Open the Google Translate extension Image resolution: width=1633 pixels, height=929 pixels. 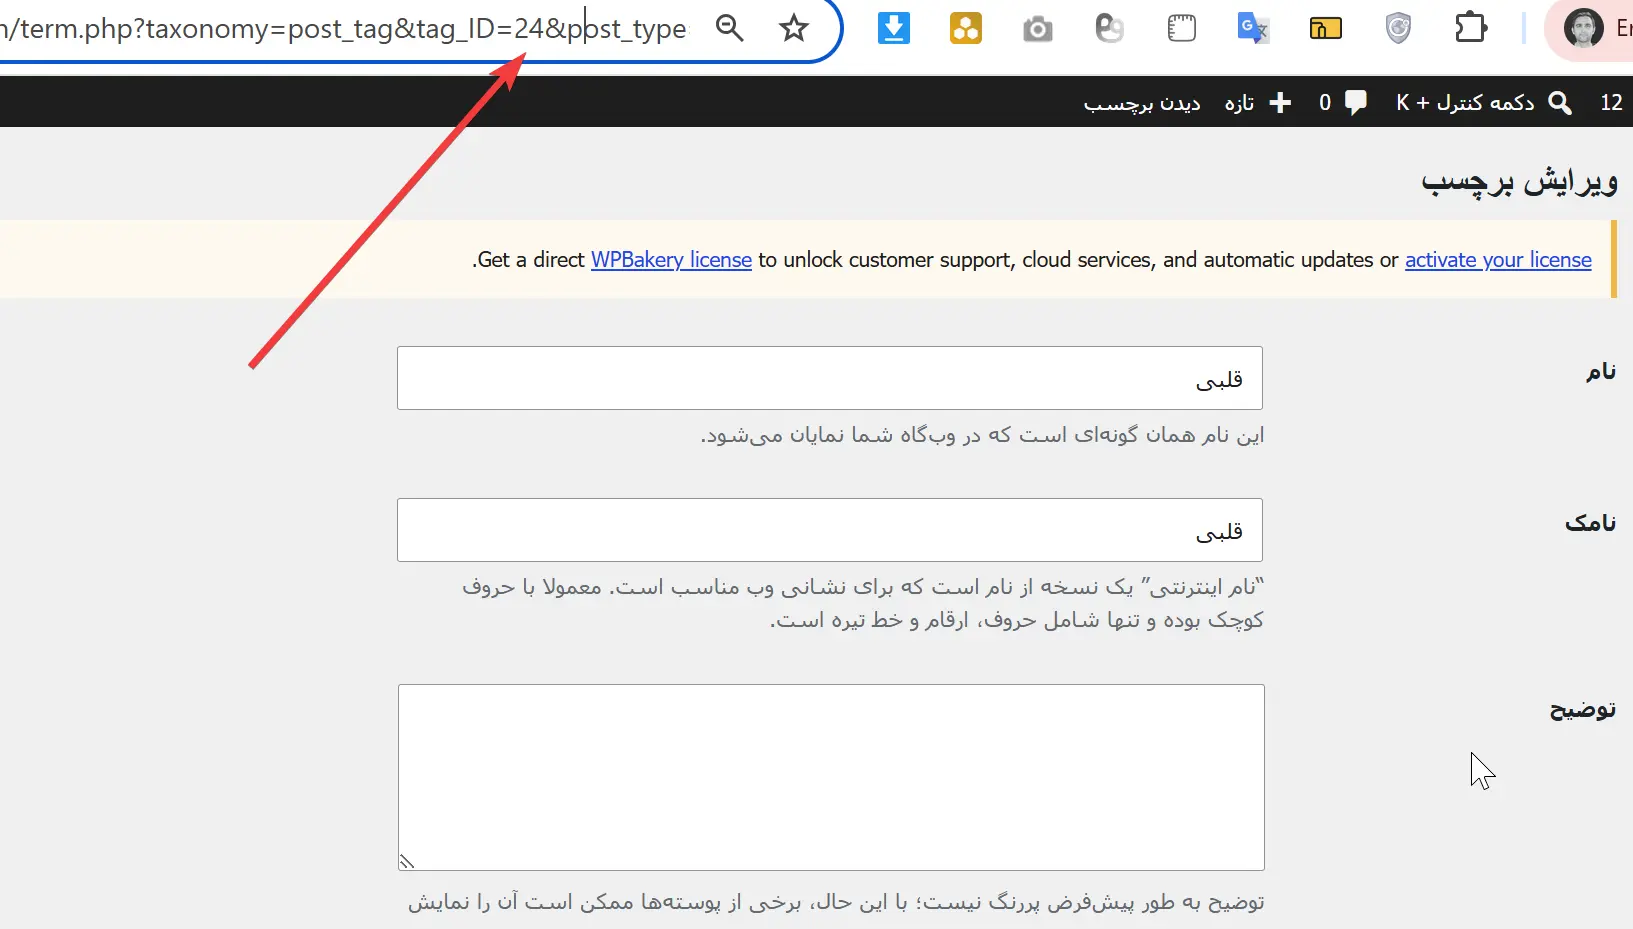pyautogui.click(x=1253, y=28)
